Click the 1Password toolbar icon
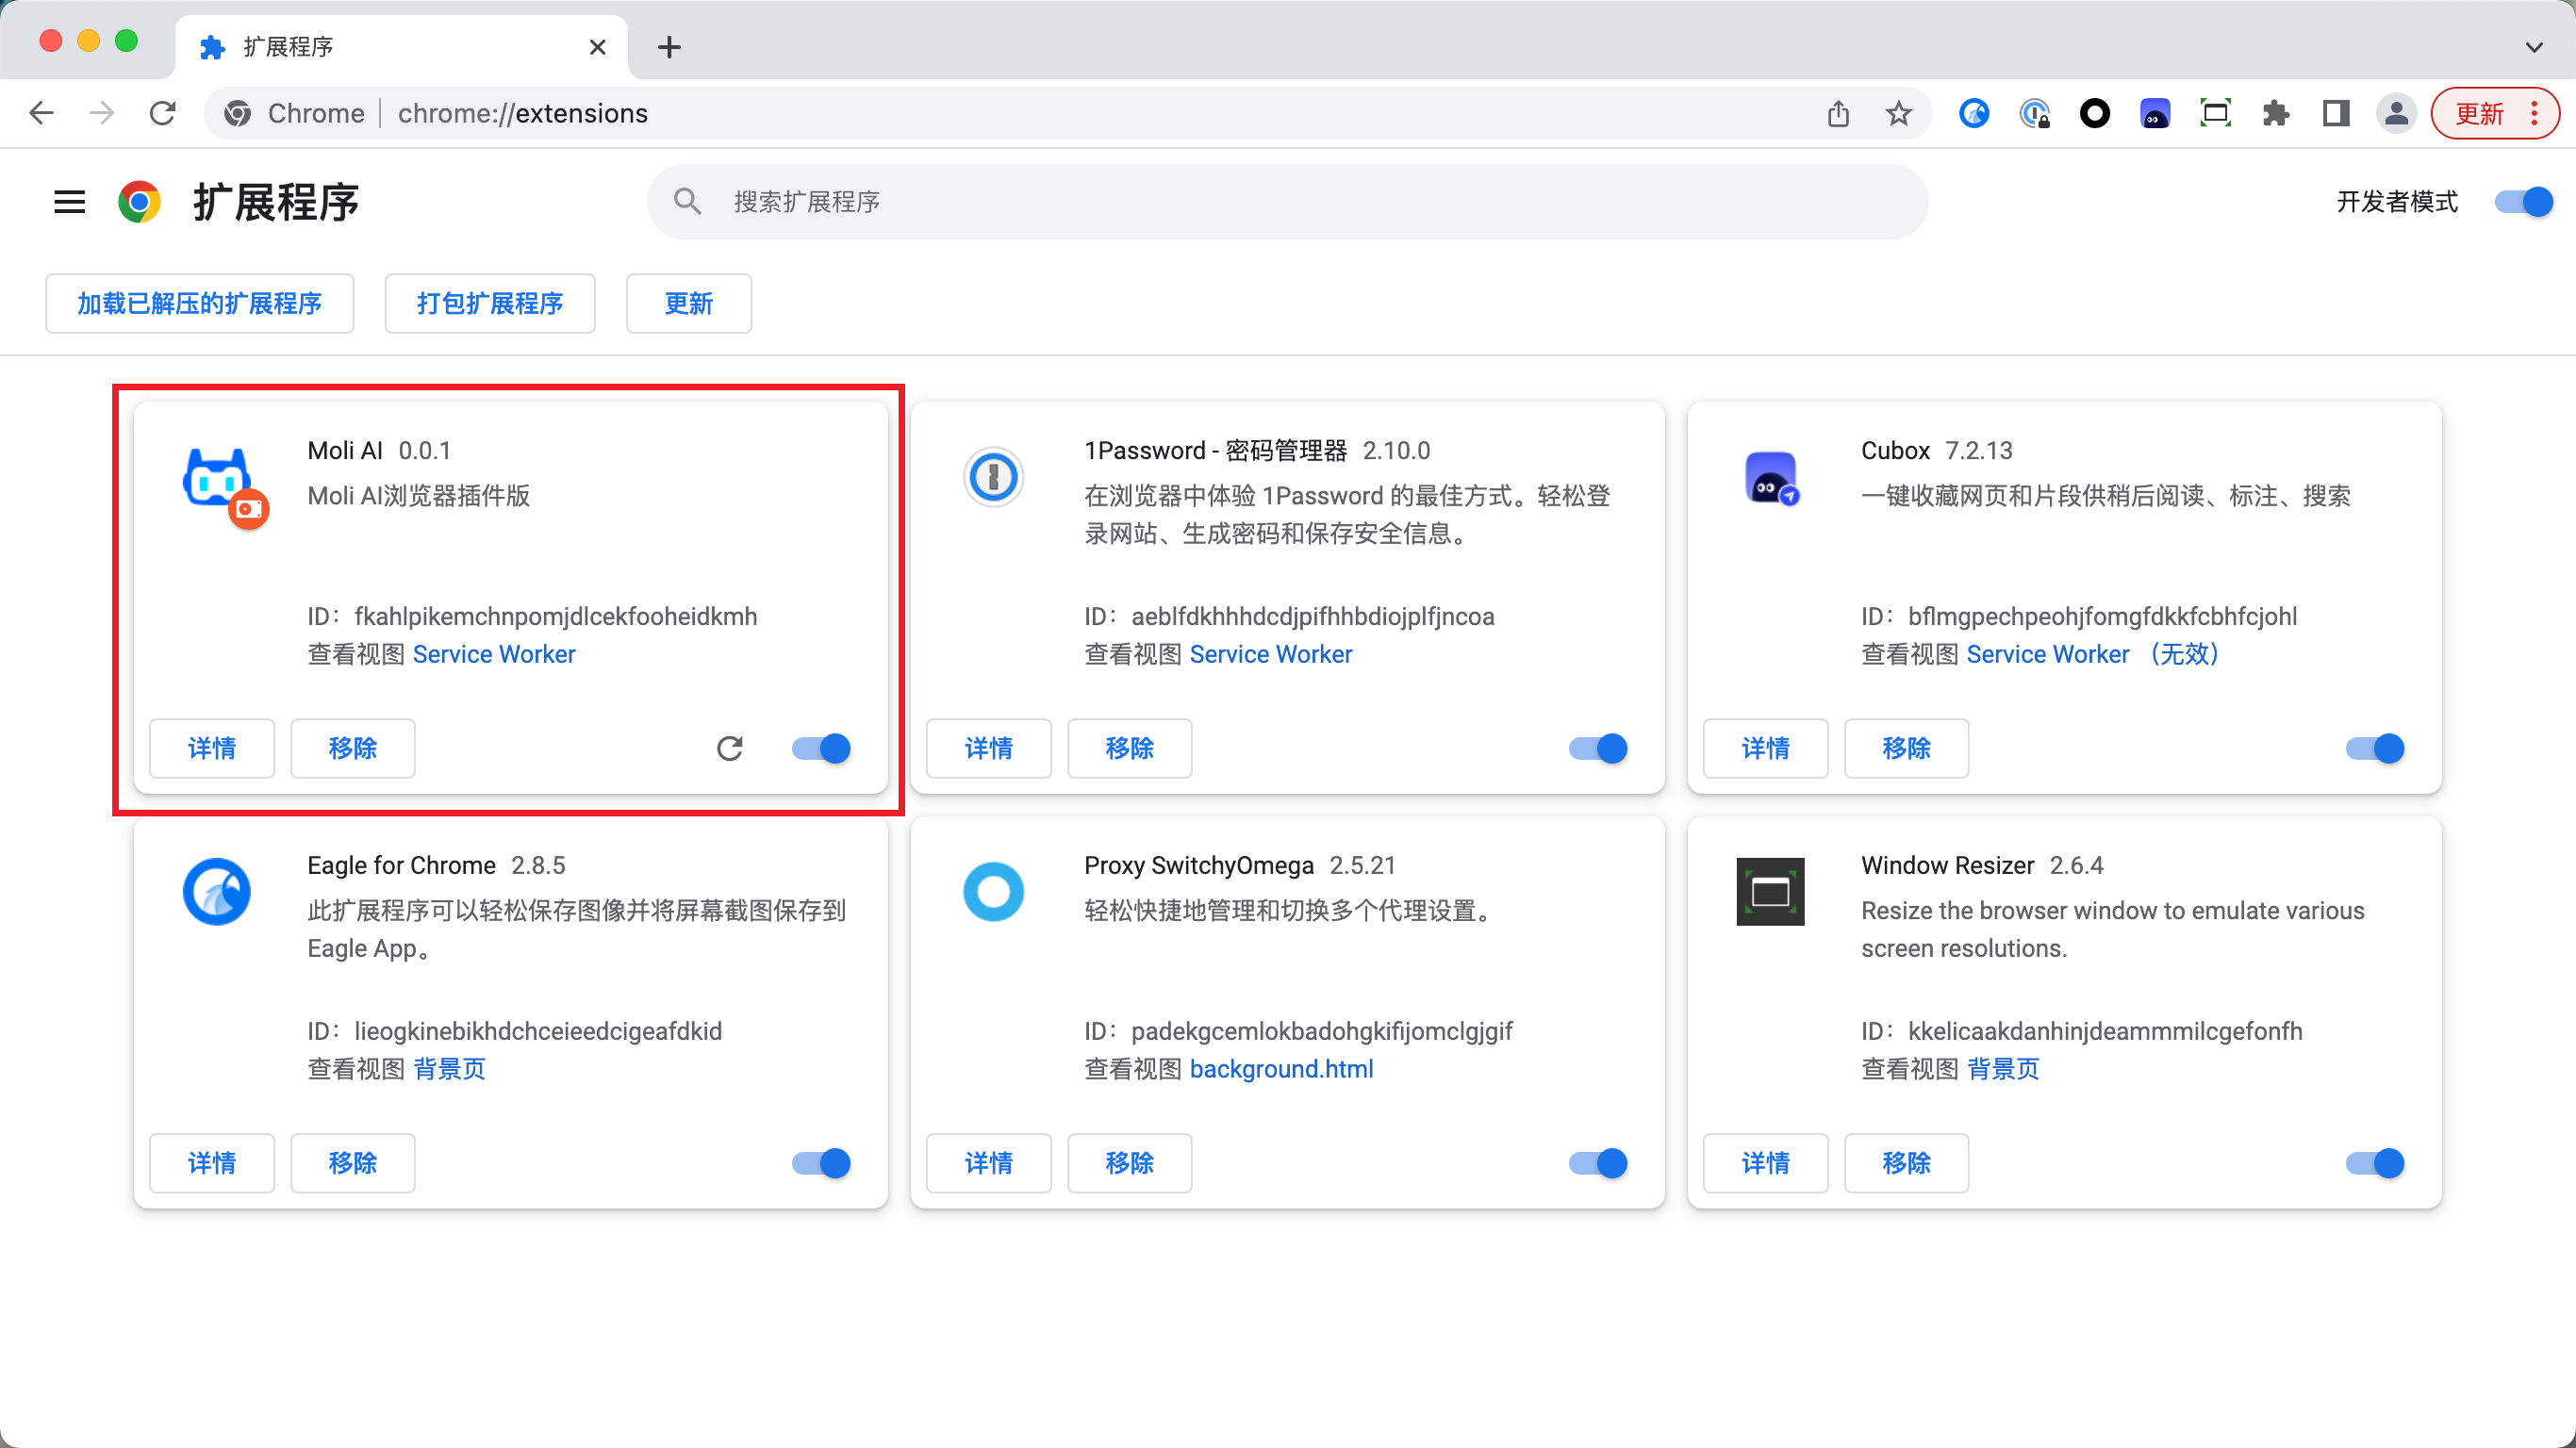The image size is (2576, 1448). [x=2034, y=113]
